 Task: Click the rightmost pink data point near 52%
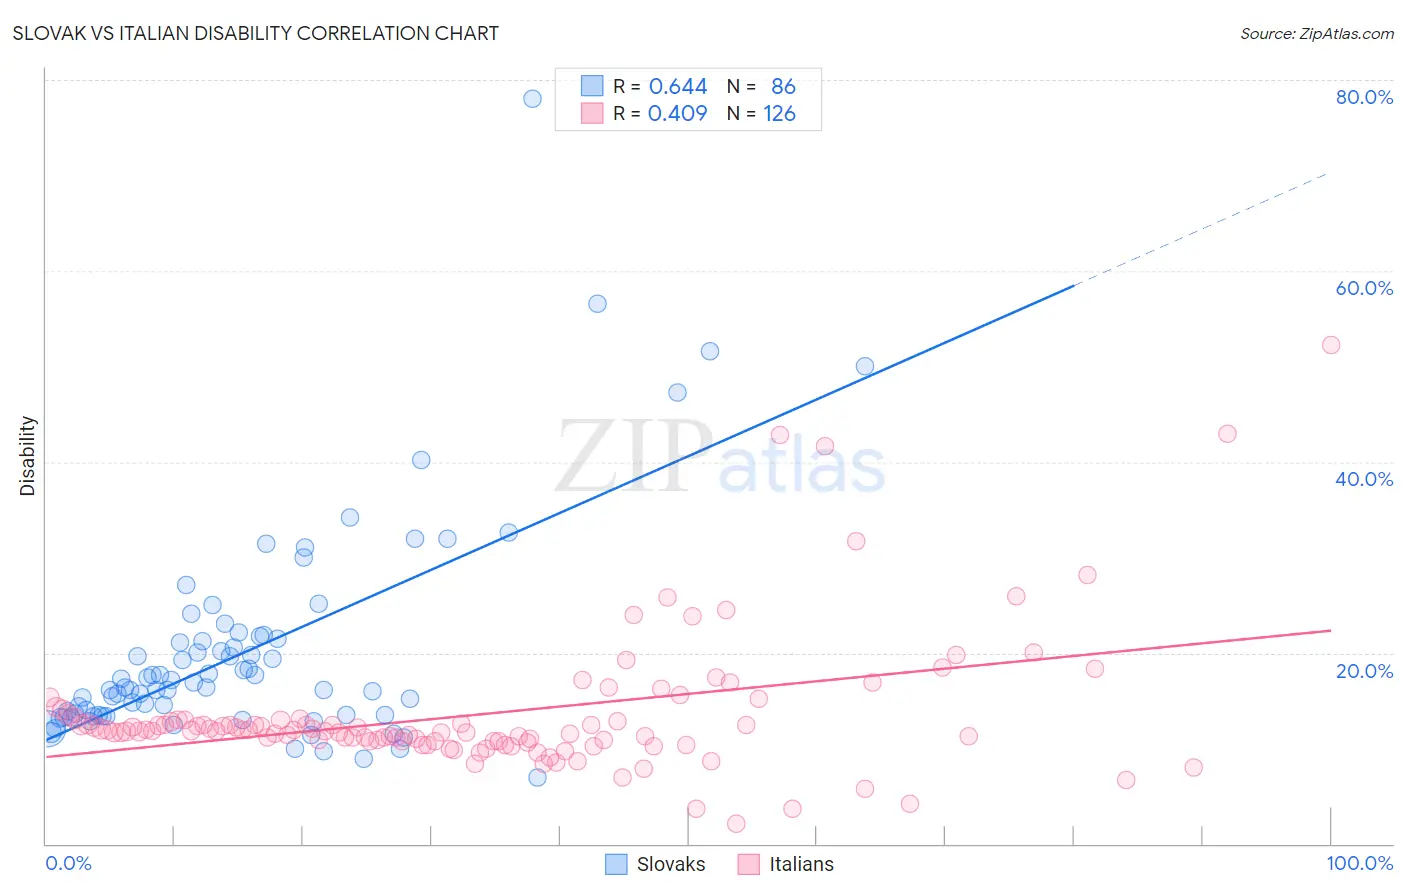tap(1331, 345)
